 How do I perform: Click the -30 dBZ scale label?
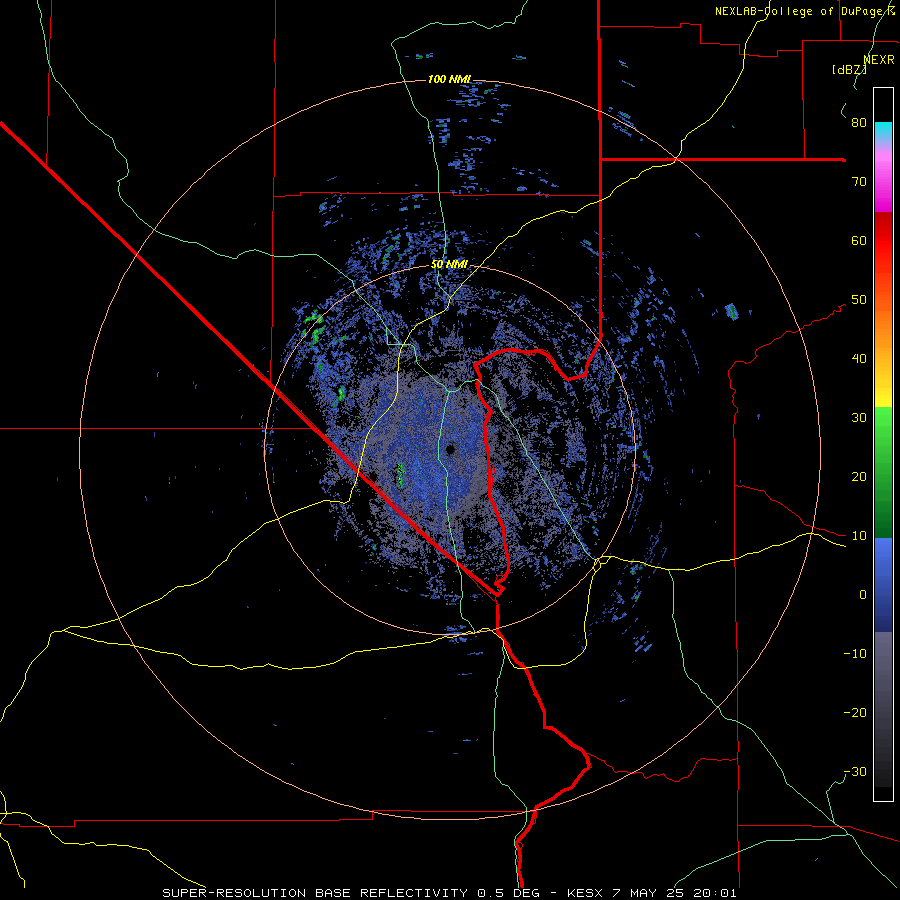[x=855, y=772]
